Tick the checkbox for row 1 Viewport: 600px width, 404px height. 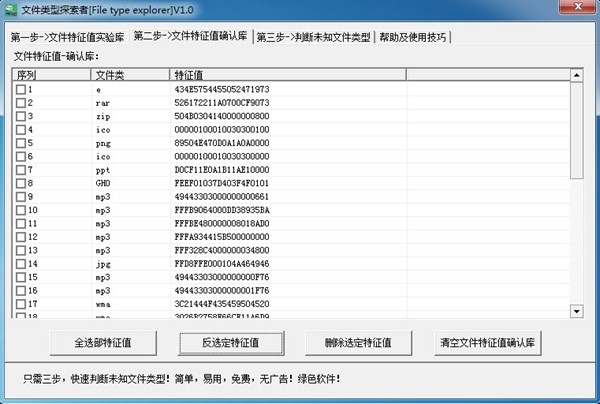tap(21, 90)
